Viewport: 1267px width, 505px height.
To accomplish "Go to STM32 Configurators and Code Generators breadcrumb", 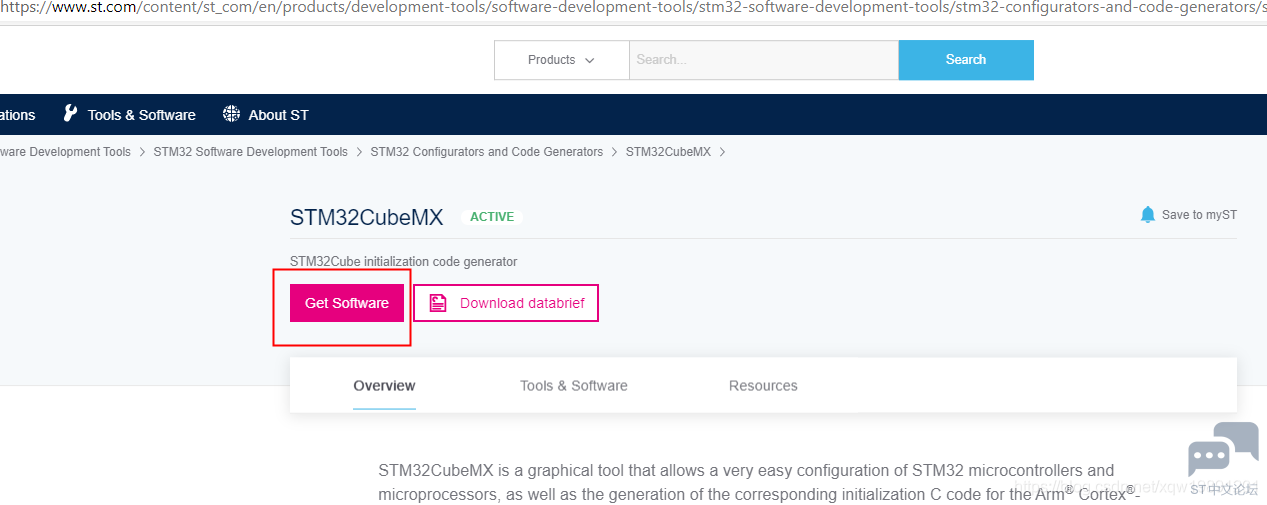I will (x=487, y=152).
